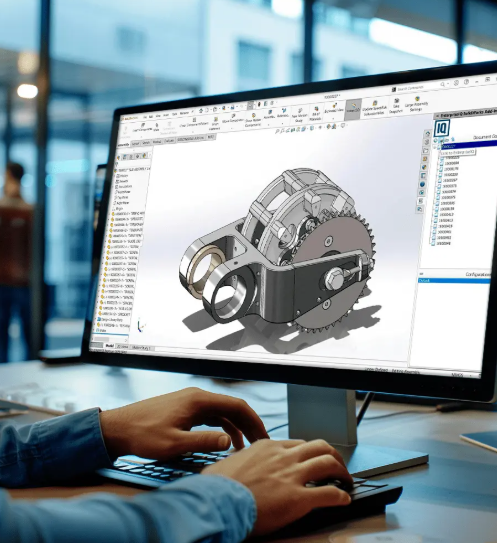Open the Bill of Materials tool
This screenshot has height=543, width=497.
[316, 114]
